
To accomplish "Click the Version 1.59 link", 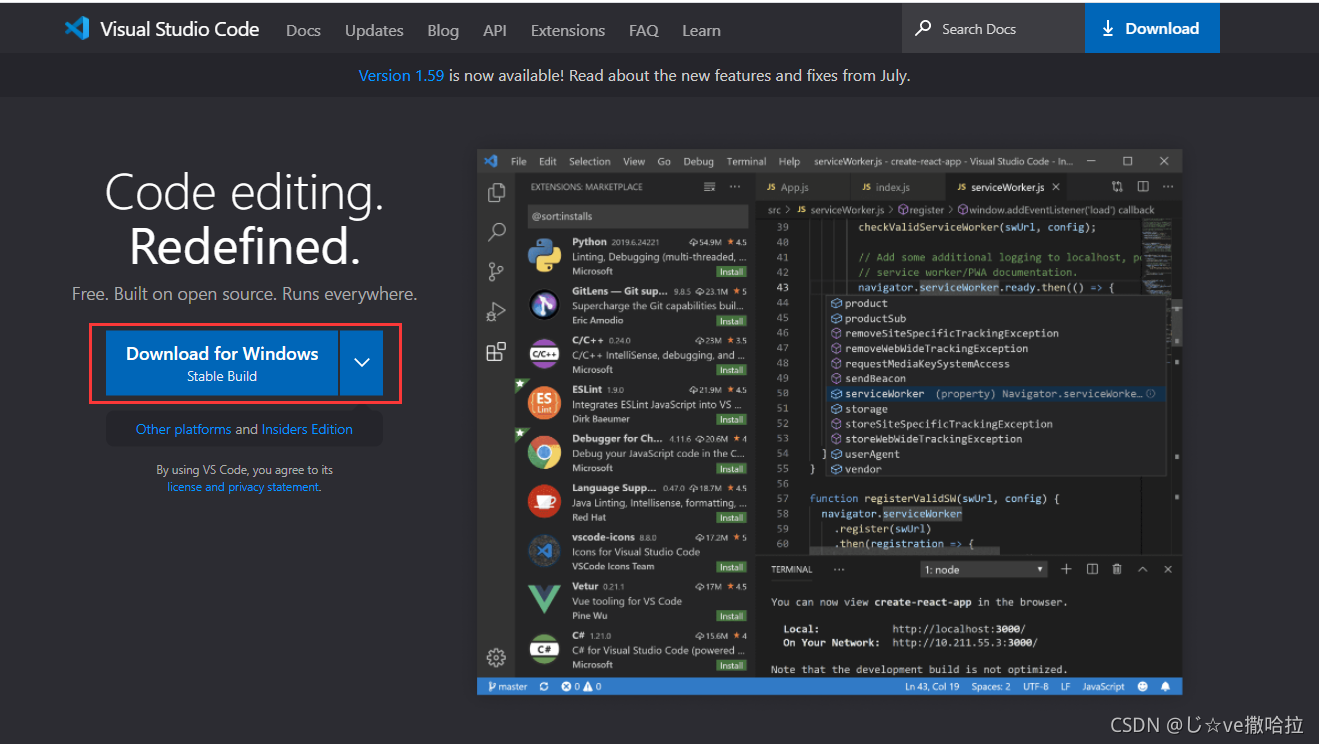I will pos(401,75).
